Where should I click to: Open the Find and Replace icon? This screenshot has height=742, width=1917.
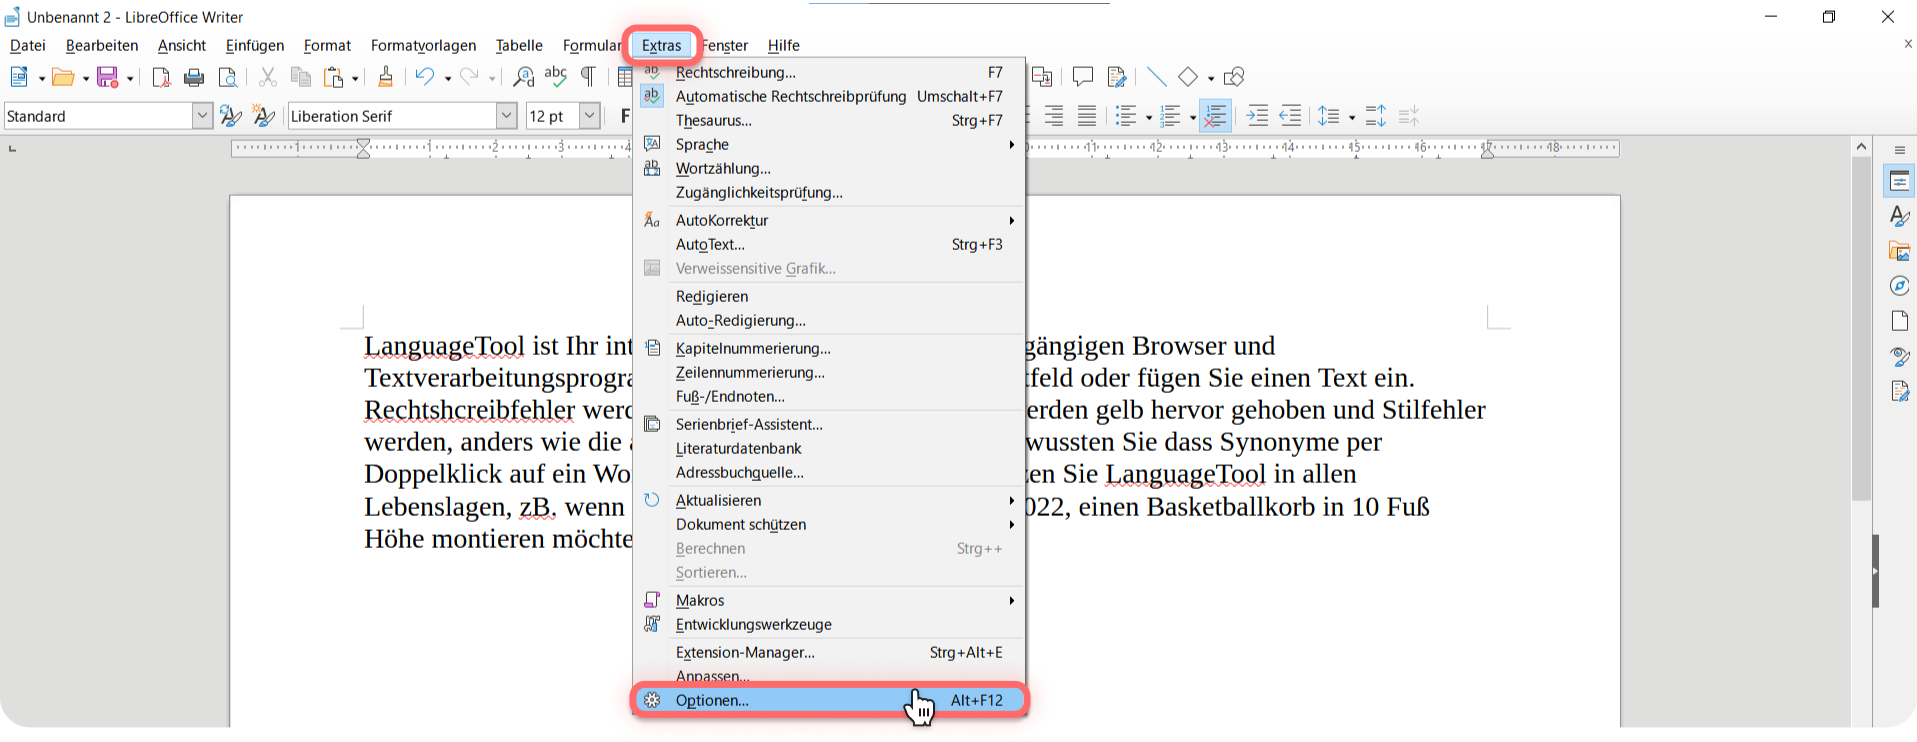(x=523, y=77)
